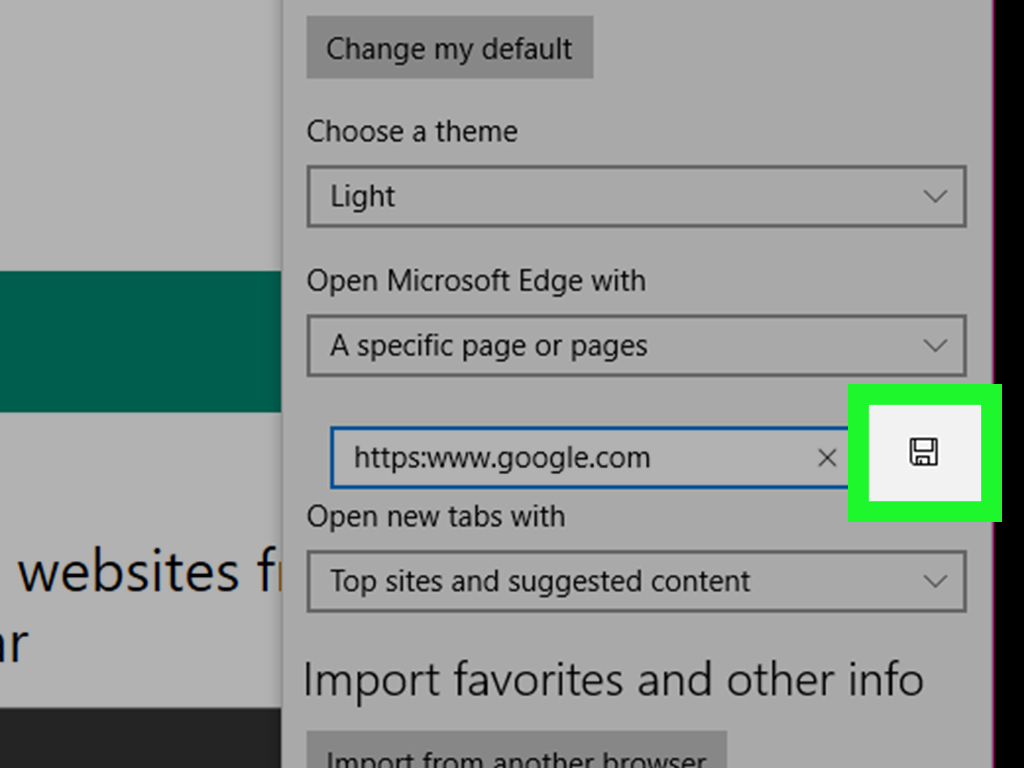Click the chevron on the new tabs dropdown
This screenshot has width=1024, height=768.
point(935,581)
